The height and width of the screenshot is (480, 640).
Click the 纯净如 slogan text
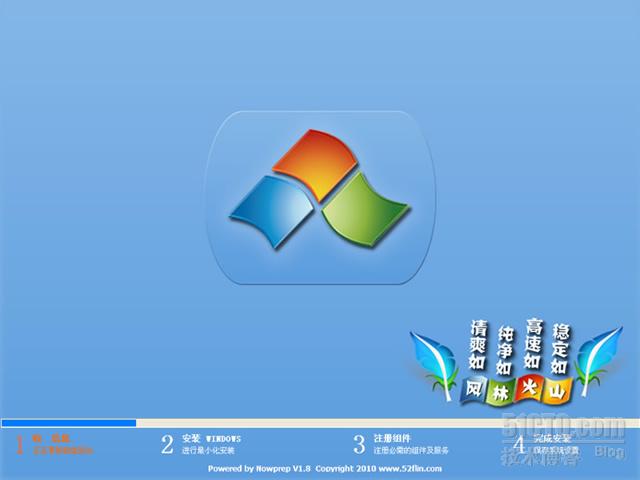(504, 350)
